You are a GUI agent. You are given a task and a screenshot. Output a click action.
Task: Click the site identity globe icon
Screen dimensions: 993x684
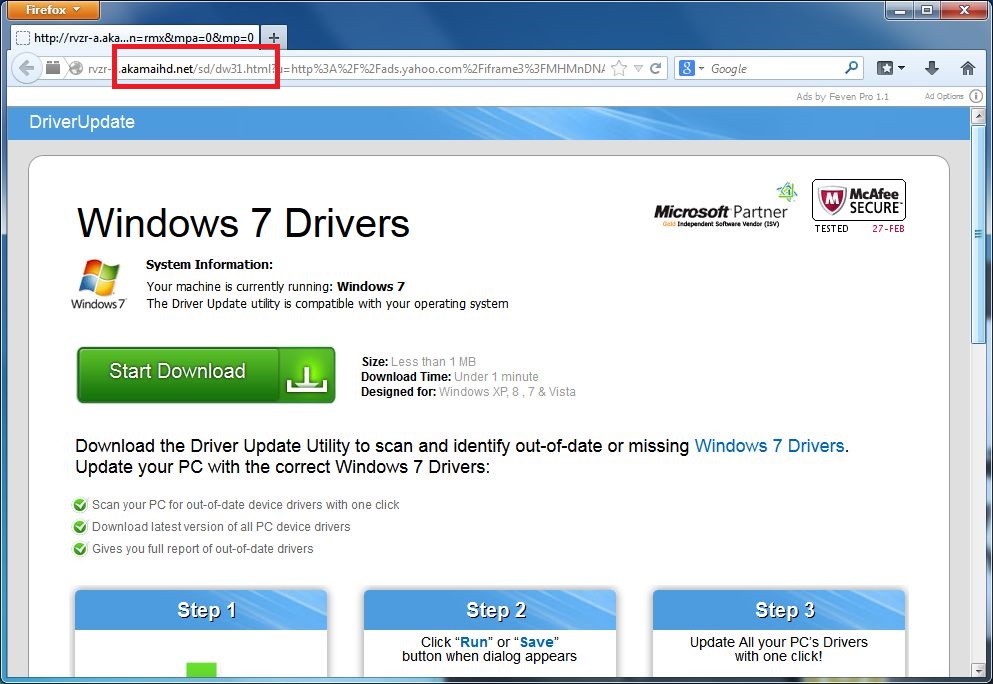click(76, 68)
